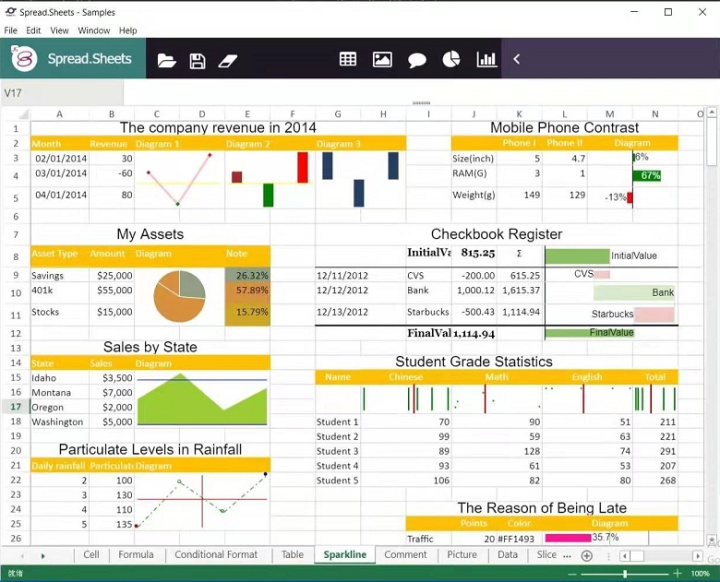Collapse the side panel with left chevron
720x582 pixels.
click(x=517, y=59)
